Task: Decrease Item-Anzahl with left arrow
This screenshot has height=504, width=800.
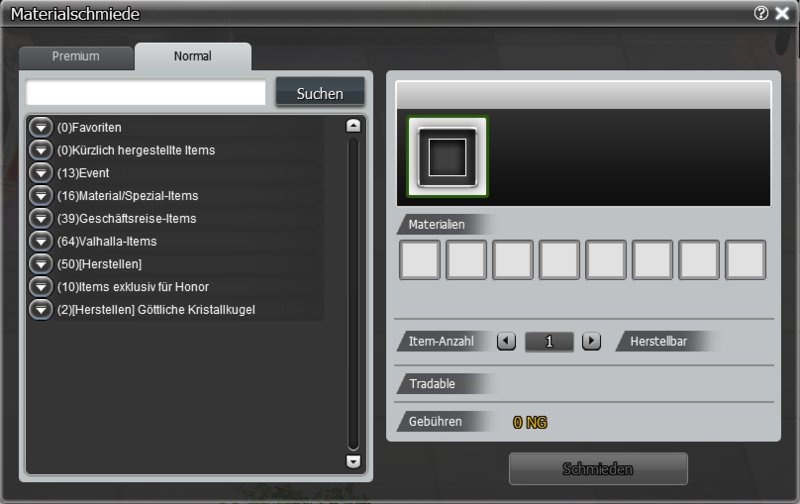Action: point(506,341)
